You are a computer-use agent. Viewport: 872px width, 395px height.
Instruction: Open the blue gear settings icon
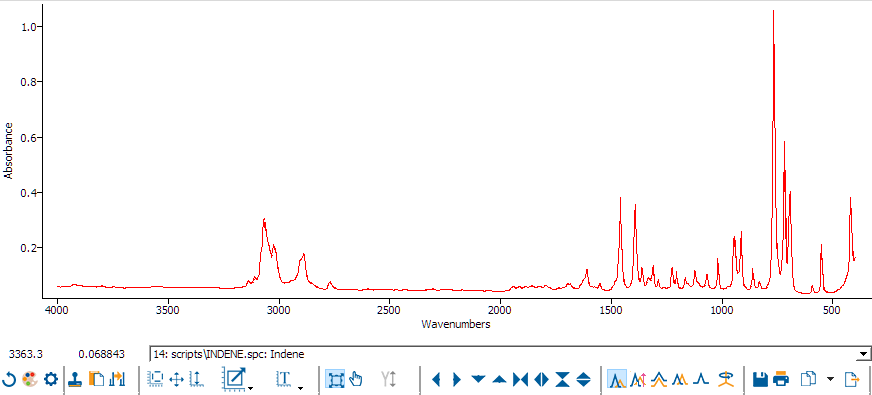(x=51, y=380)
